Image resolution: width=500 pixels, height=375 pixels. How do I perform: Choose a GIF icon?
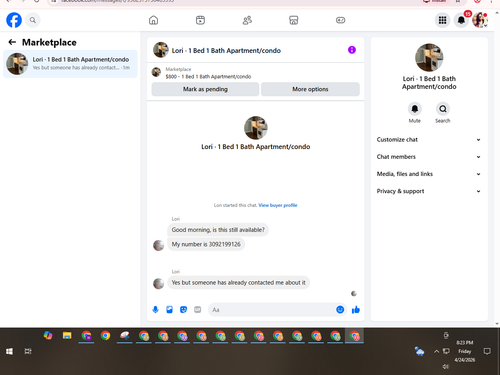(x=198, y=310)
